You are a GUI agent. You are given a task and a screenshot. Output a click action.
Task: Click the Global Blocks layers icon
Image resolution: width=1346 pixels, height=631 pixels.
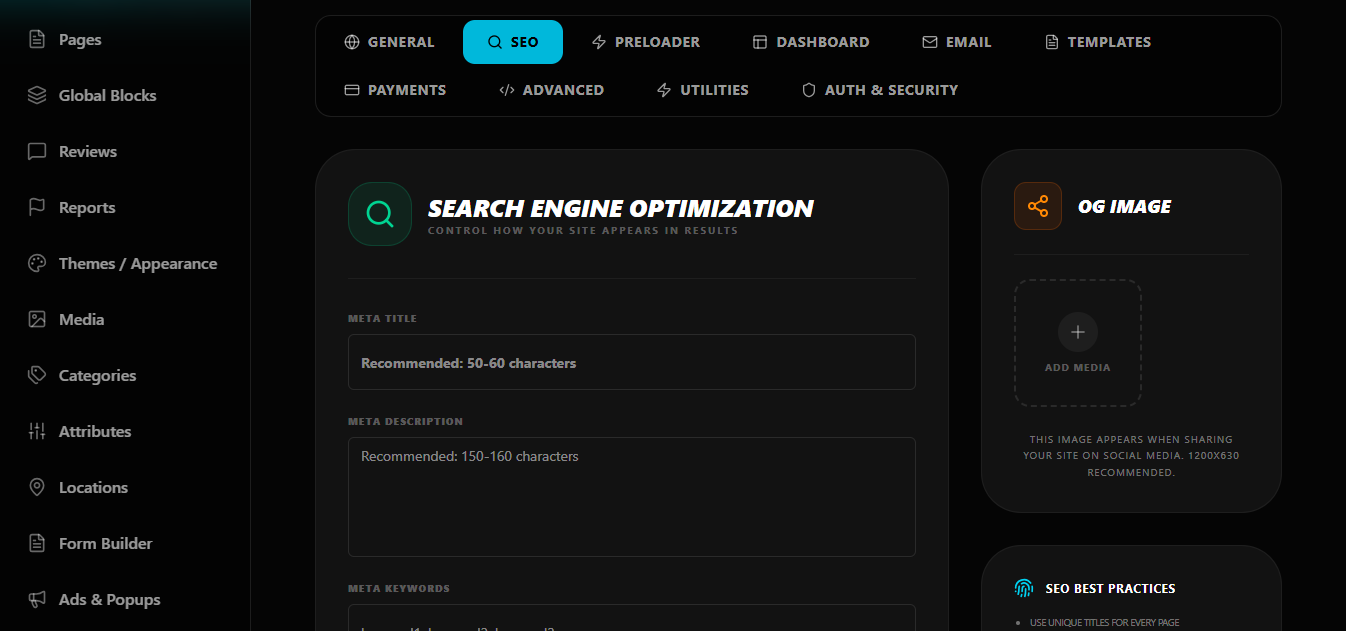[37, 96]
